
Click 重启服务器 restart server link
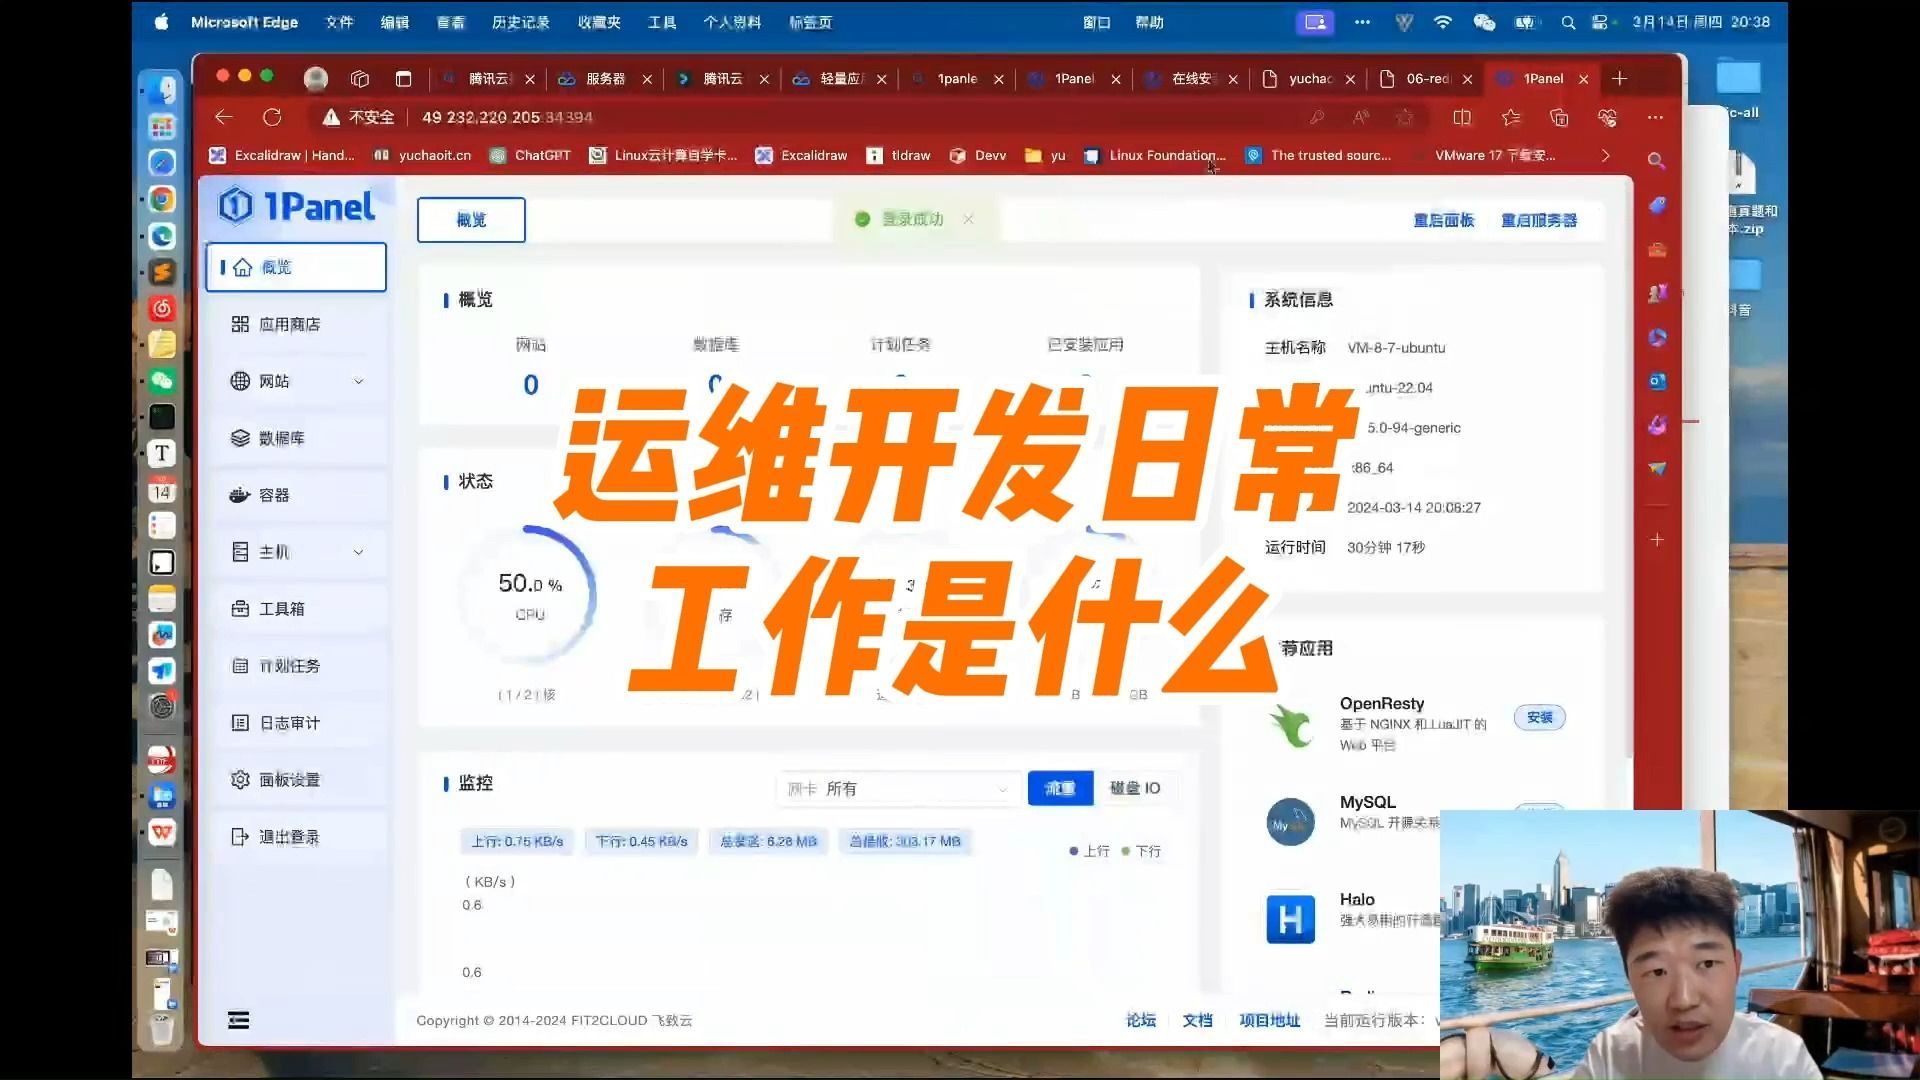(1538, 220)
